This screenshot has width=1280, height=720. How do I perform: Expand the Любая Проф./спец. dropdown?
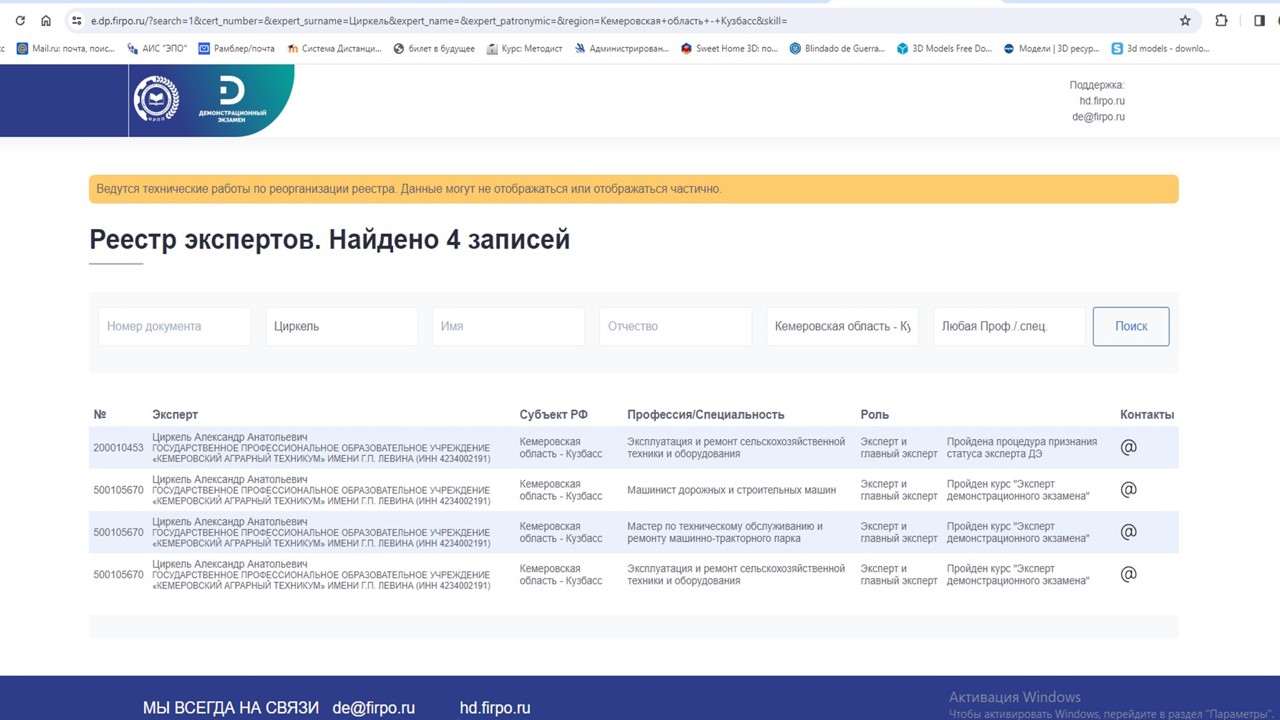(x=1008, y=326)
